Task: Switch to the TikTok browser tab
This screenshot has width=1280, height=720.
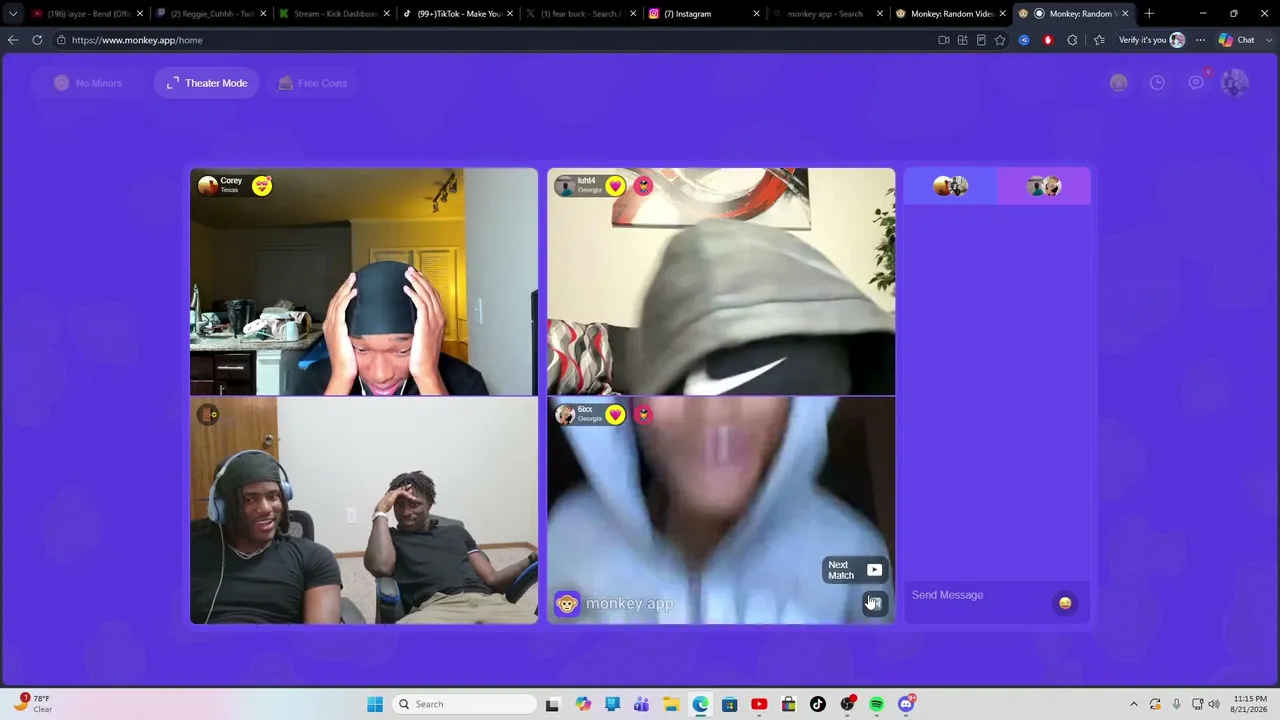Action: (459, 14)
